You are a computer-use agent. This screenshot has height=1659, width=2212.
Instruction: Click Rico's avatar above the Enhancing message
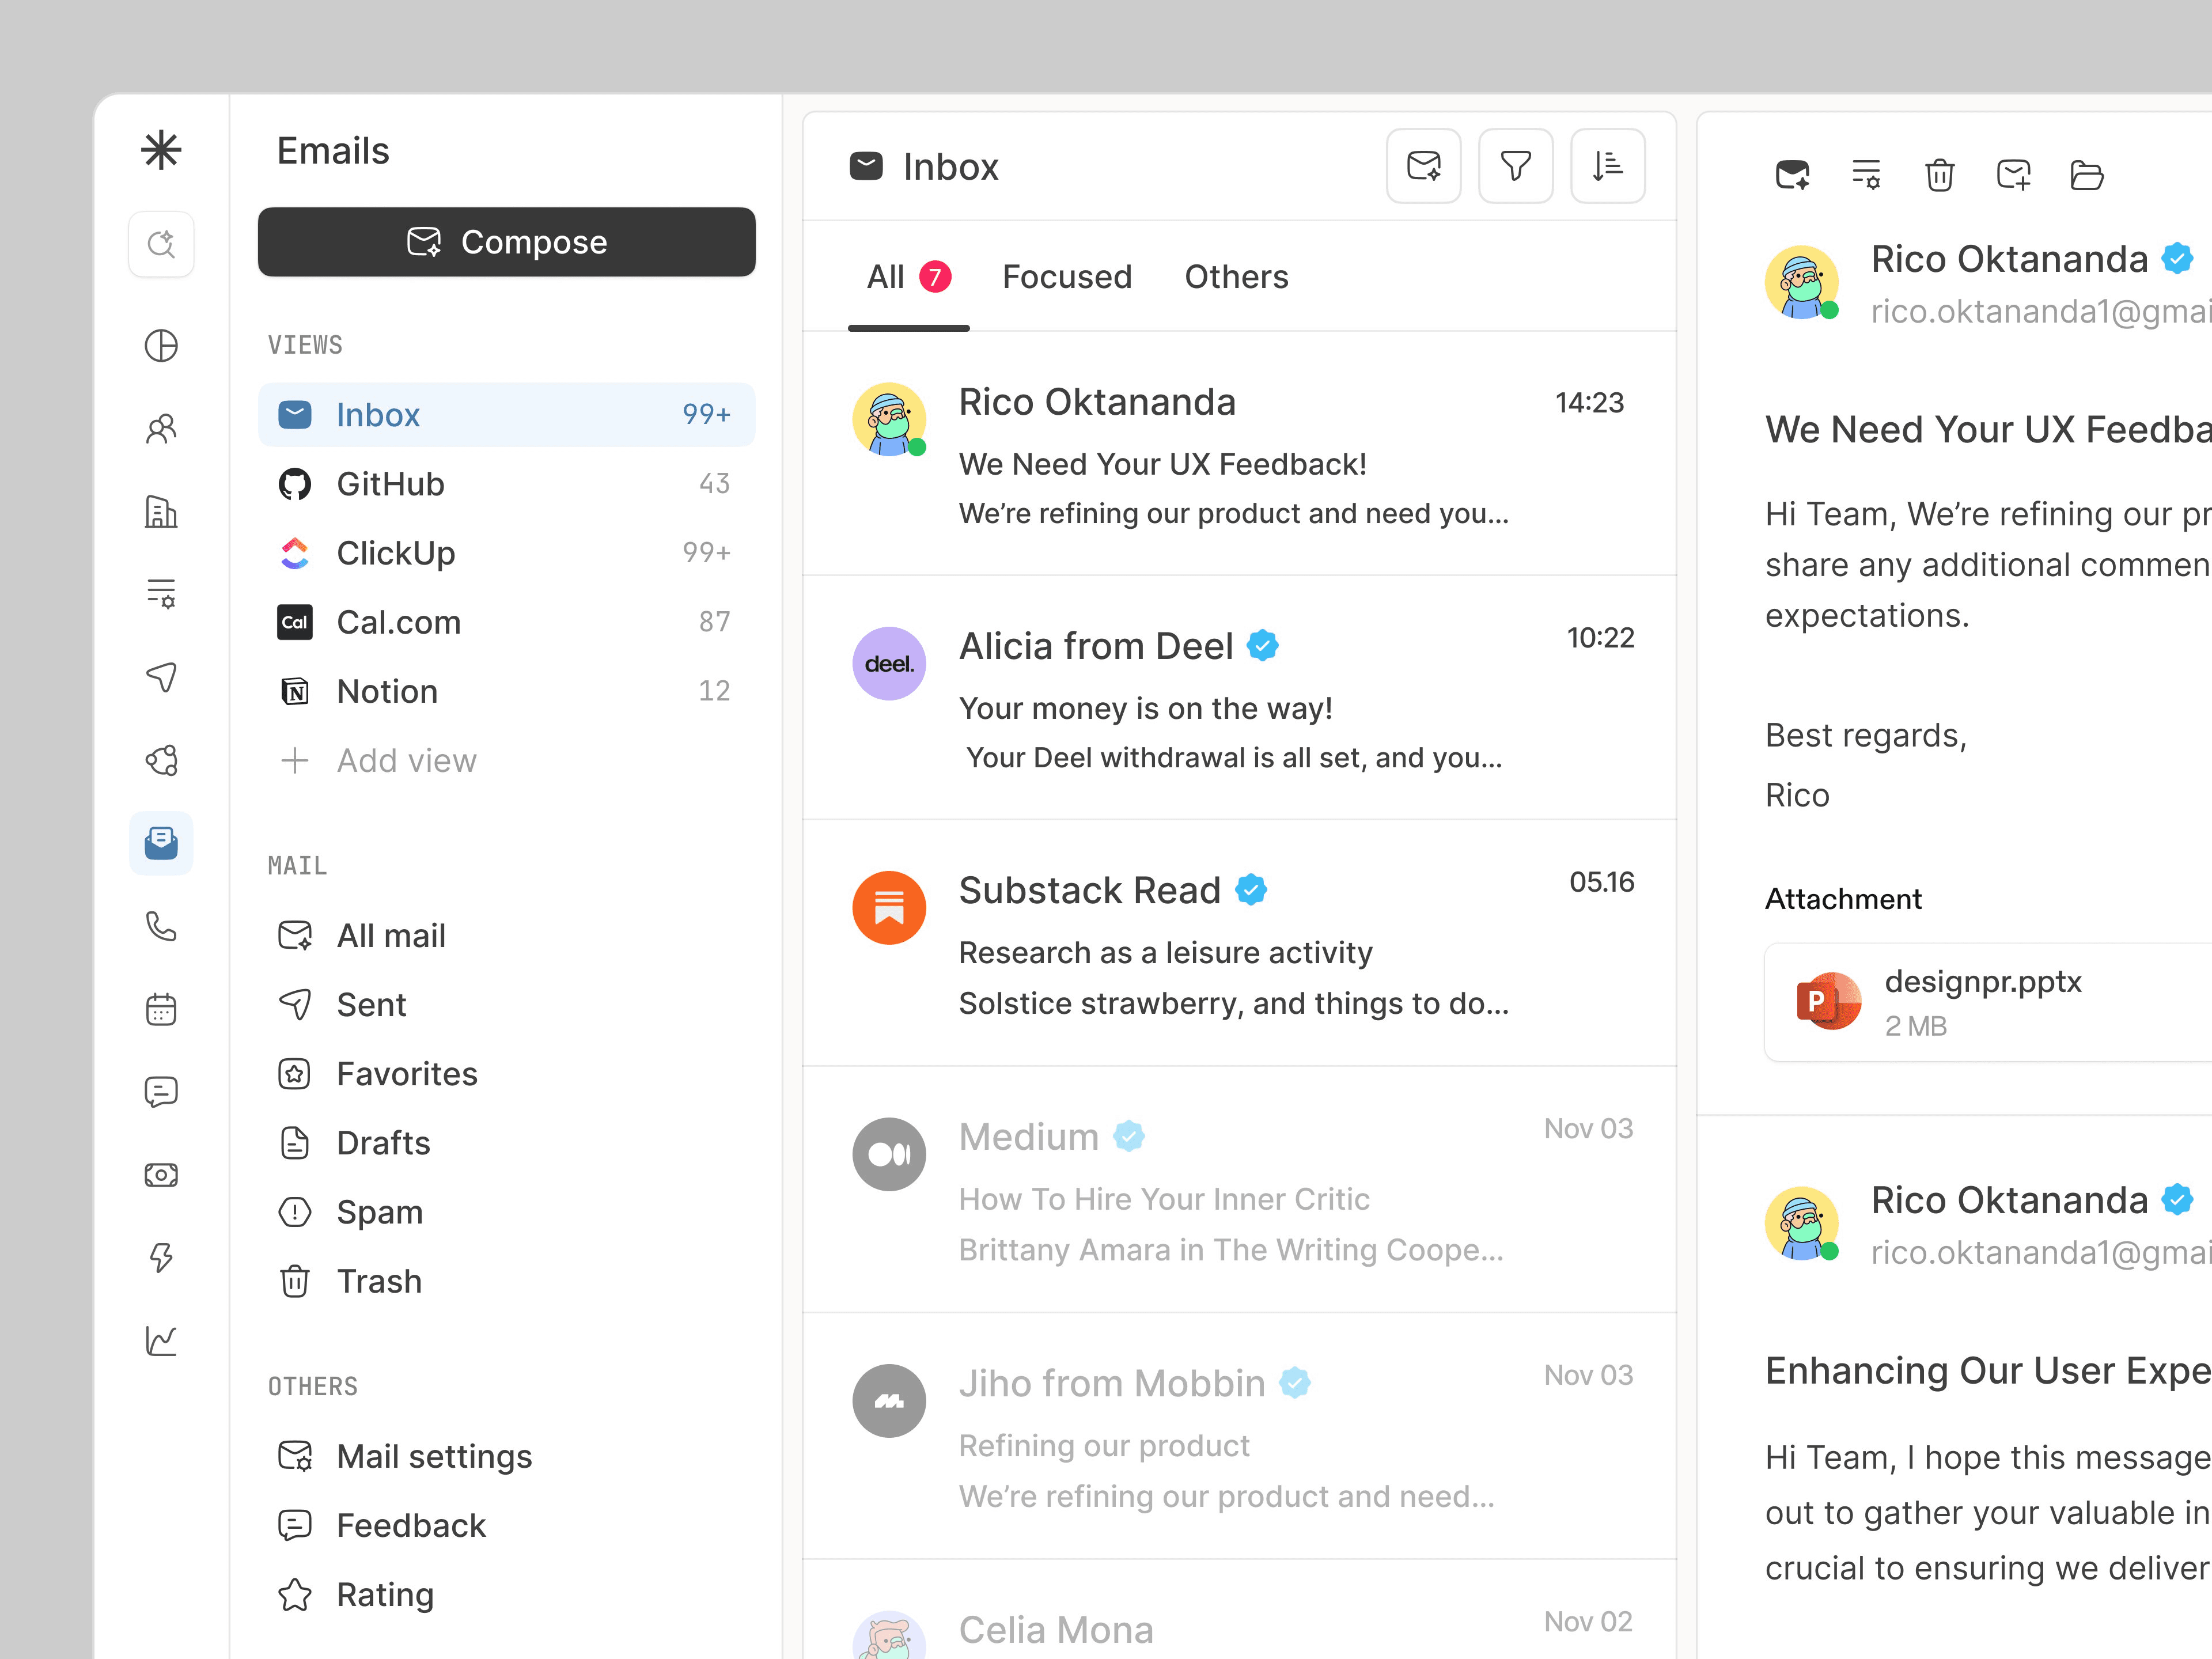coord(1802,1224)
